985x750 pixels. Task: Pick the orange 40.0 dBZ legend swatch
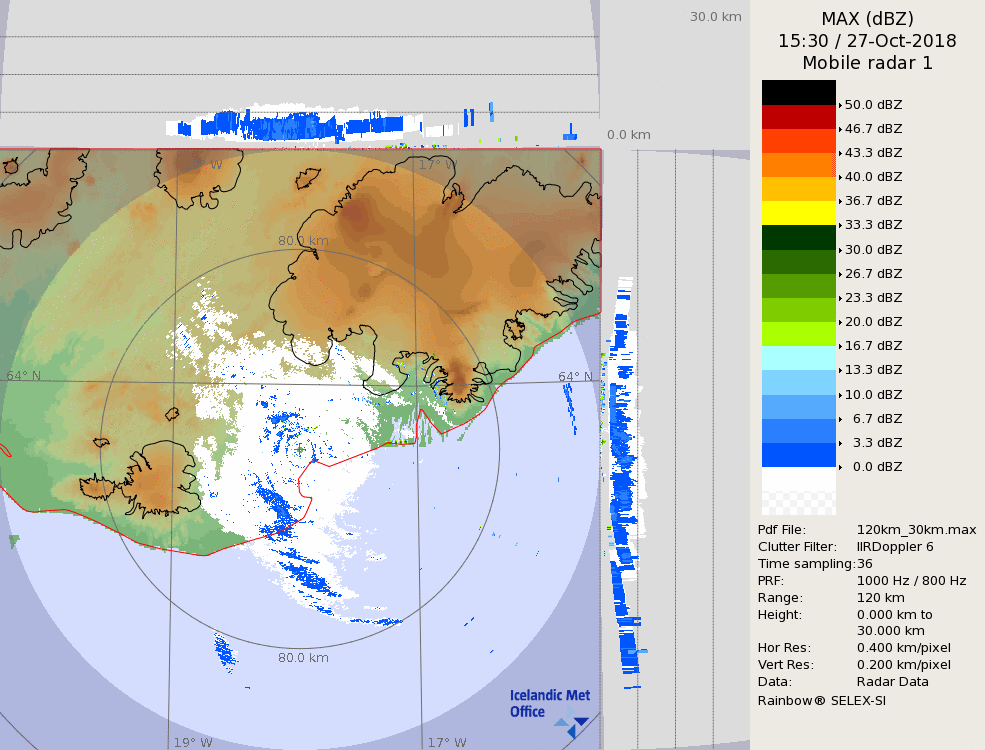(x=798, y=165)
